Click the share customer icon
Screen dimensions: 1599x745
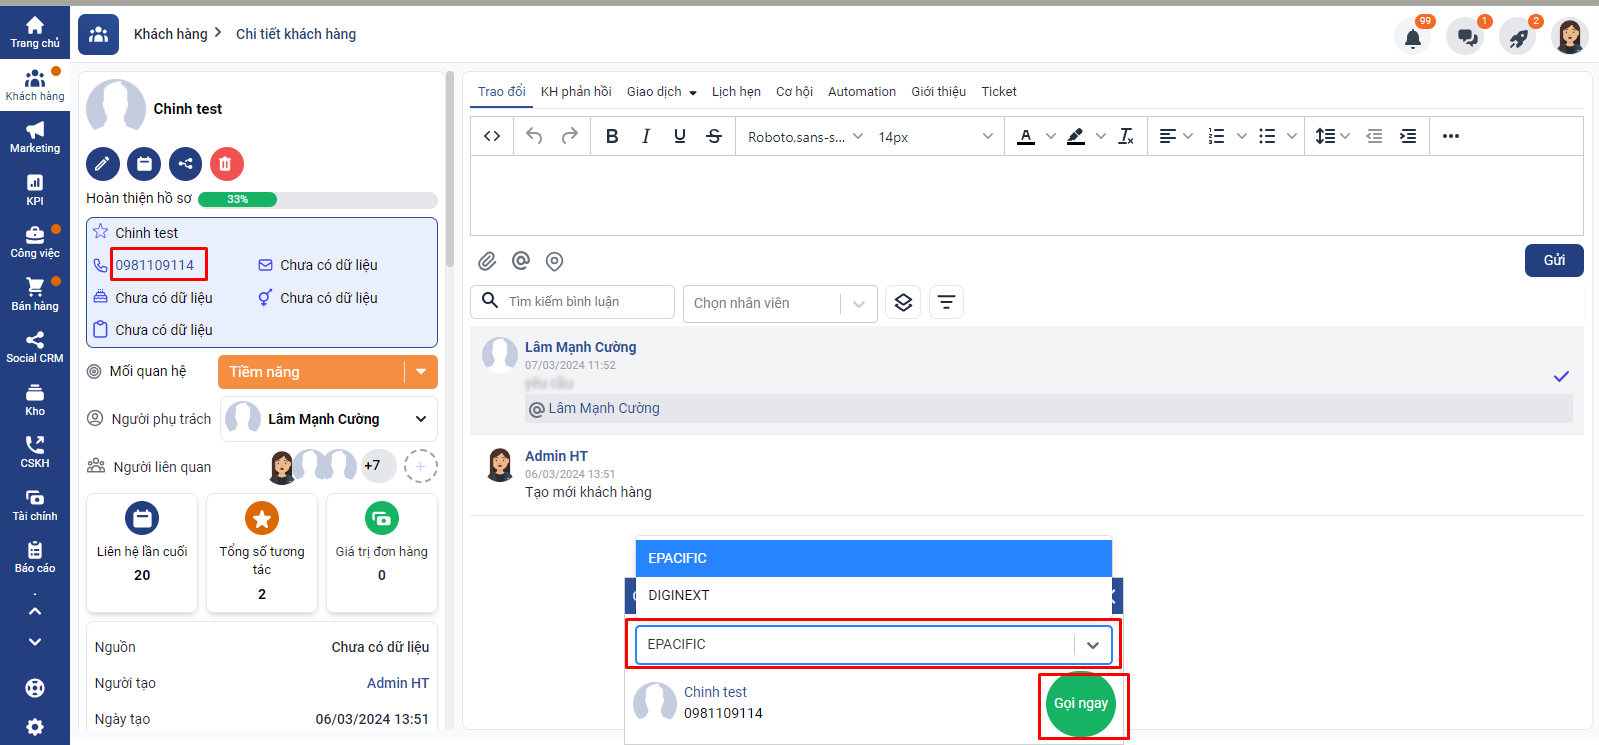point(185,164)
